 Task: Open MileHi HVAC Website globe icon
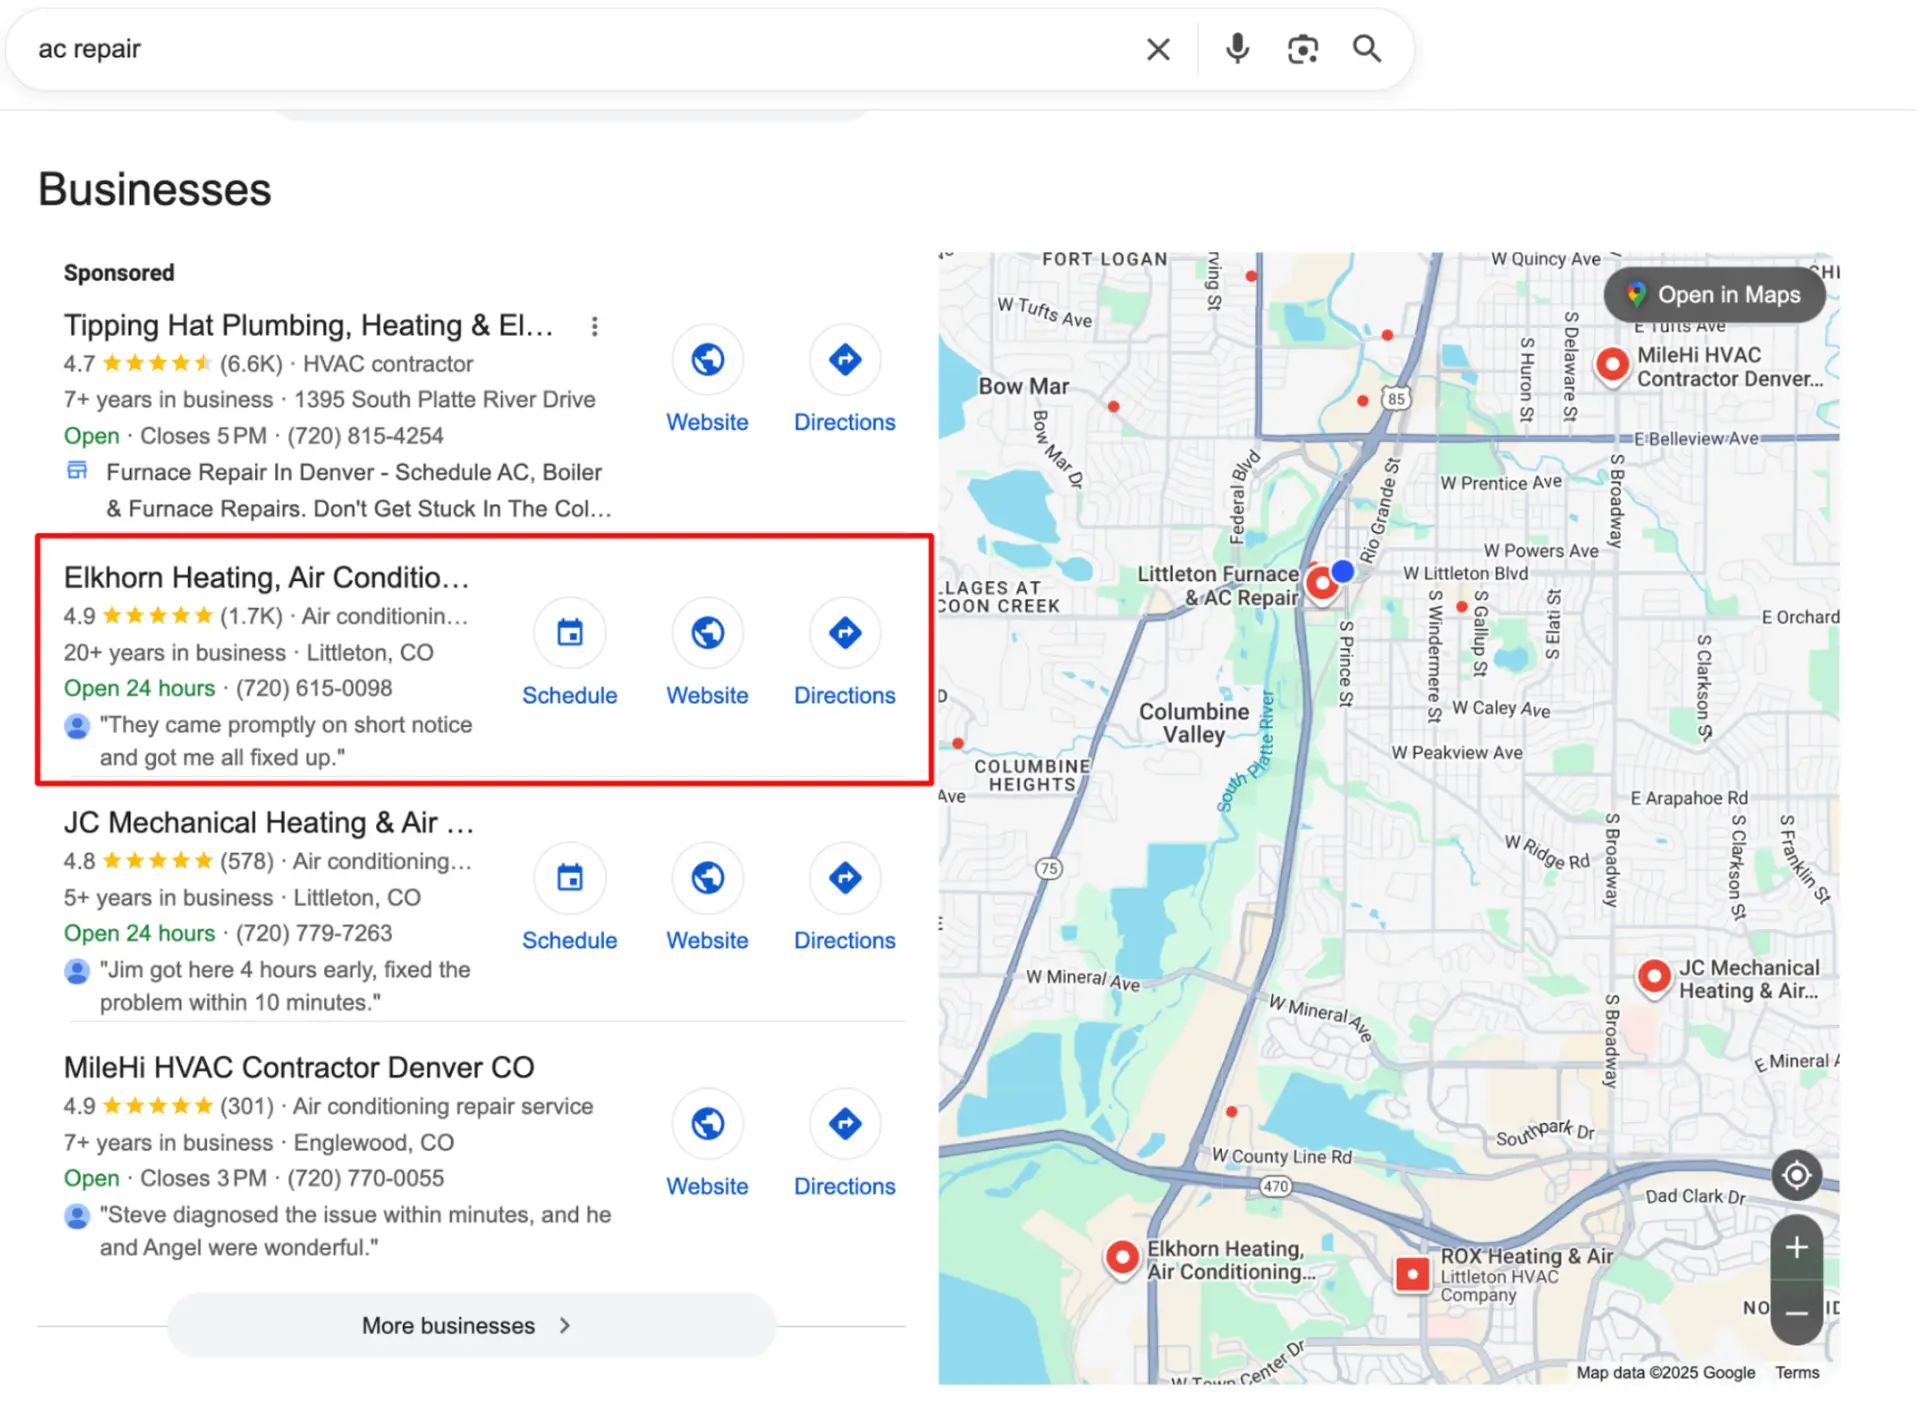707,1124
